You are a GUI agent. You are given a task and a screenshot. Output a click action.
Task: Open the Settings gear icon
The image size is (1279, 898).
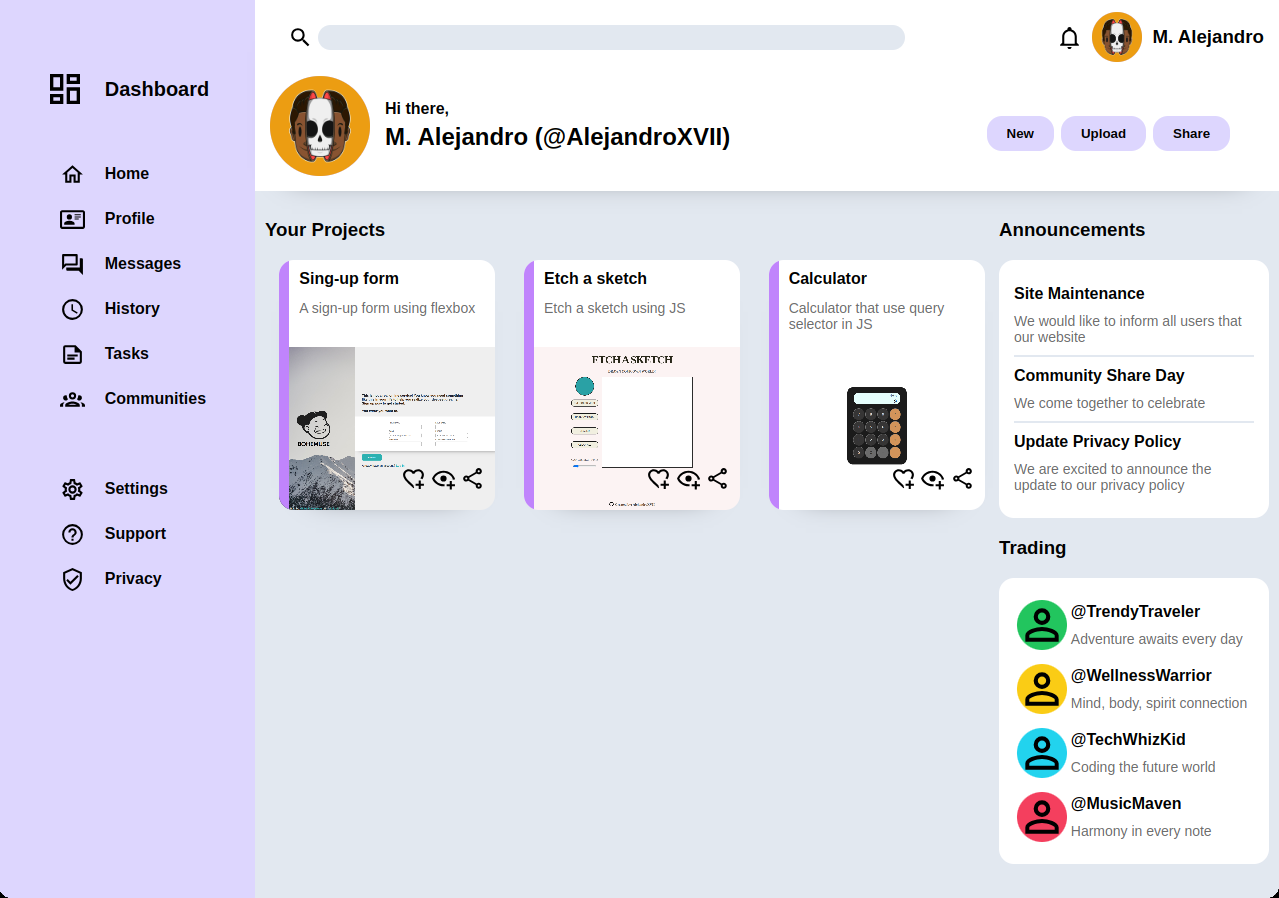(72, 489)
